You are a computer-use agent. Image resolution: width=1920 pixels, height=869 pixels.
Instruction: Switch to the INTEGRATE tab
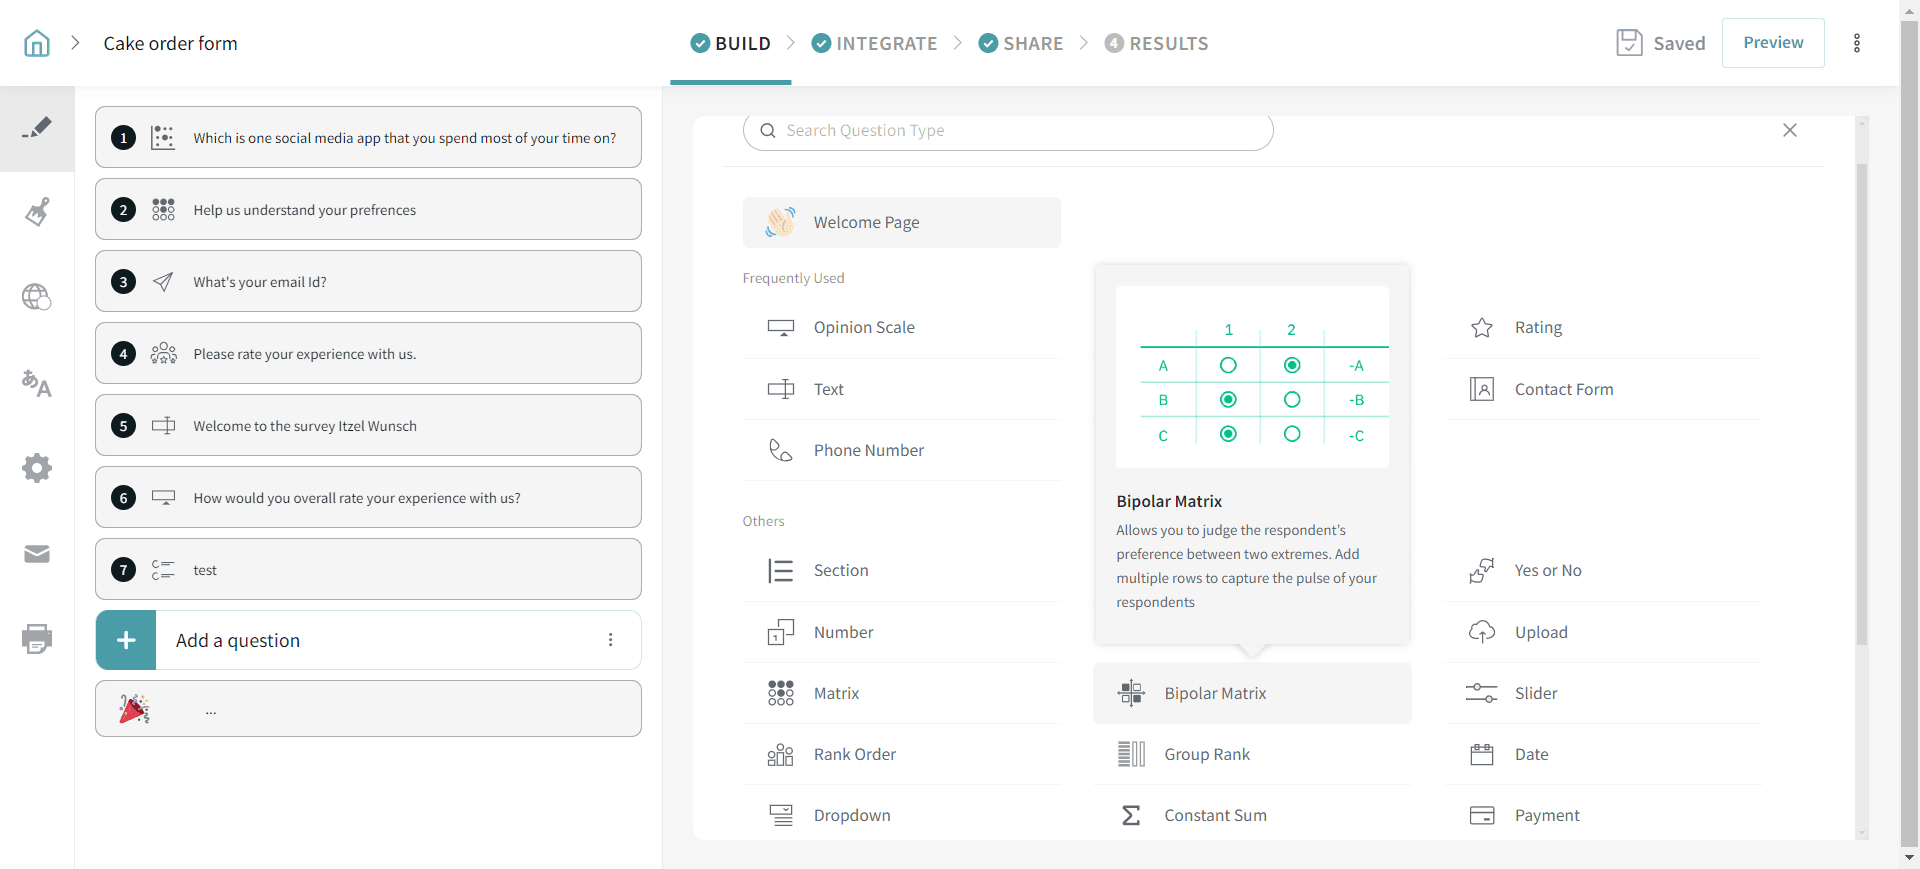(x=875, y=43)
